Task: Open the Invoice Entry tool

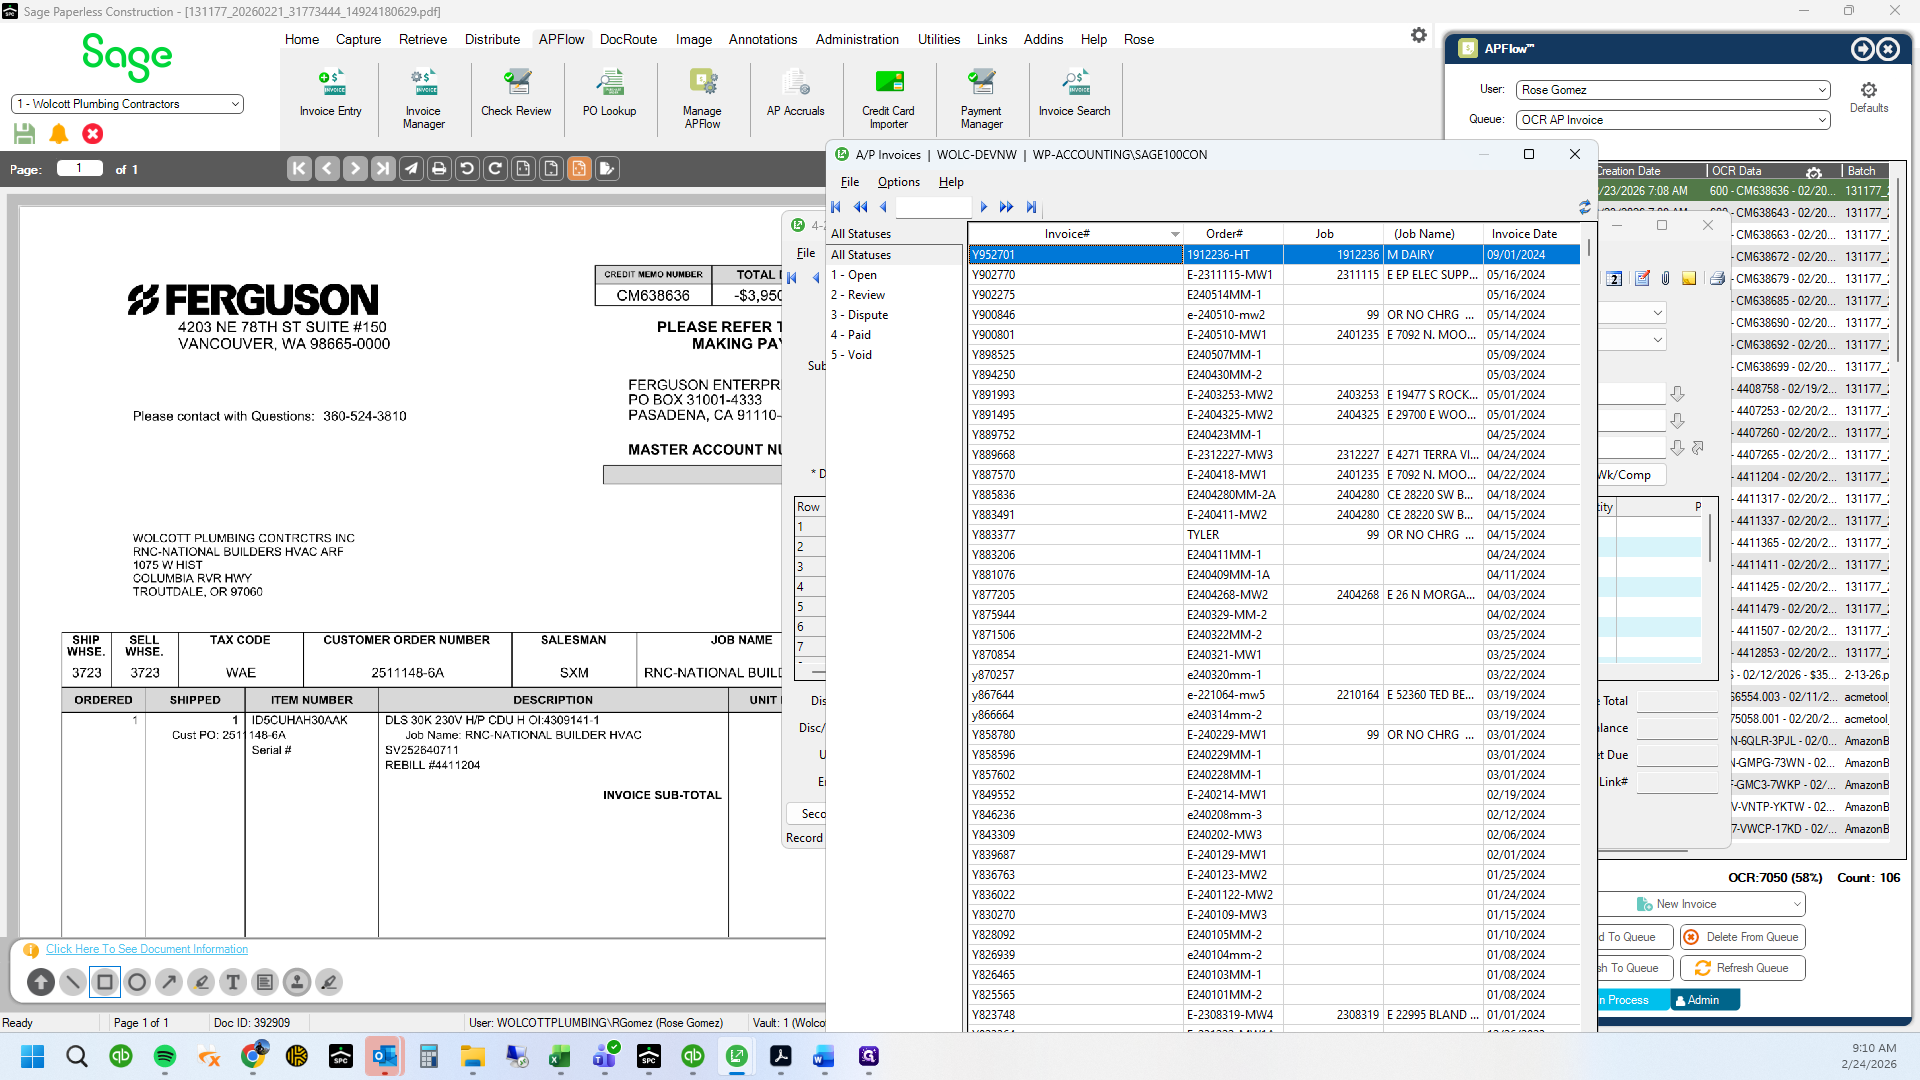Action: click(x=330, y=93)
